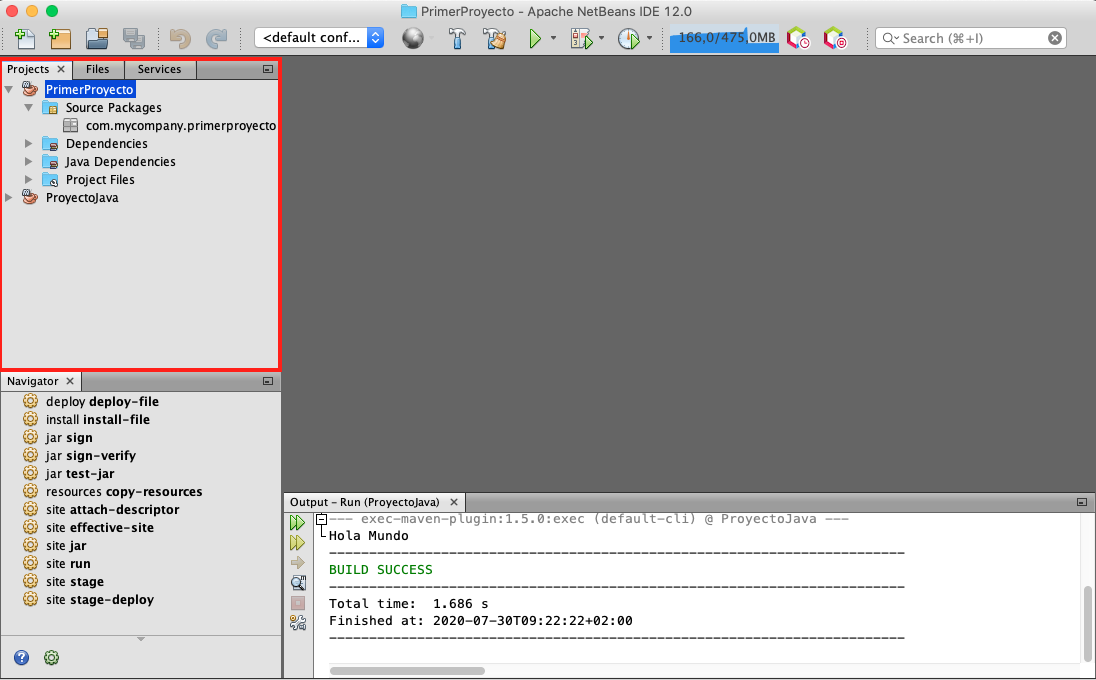This screenshot has height=680, width=1096.
Task: Open the Run dropdown arrow
Action: coord(553,38)
